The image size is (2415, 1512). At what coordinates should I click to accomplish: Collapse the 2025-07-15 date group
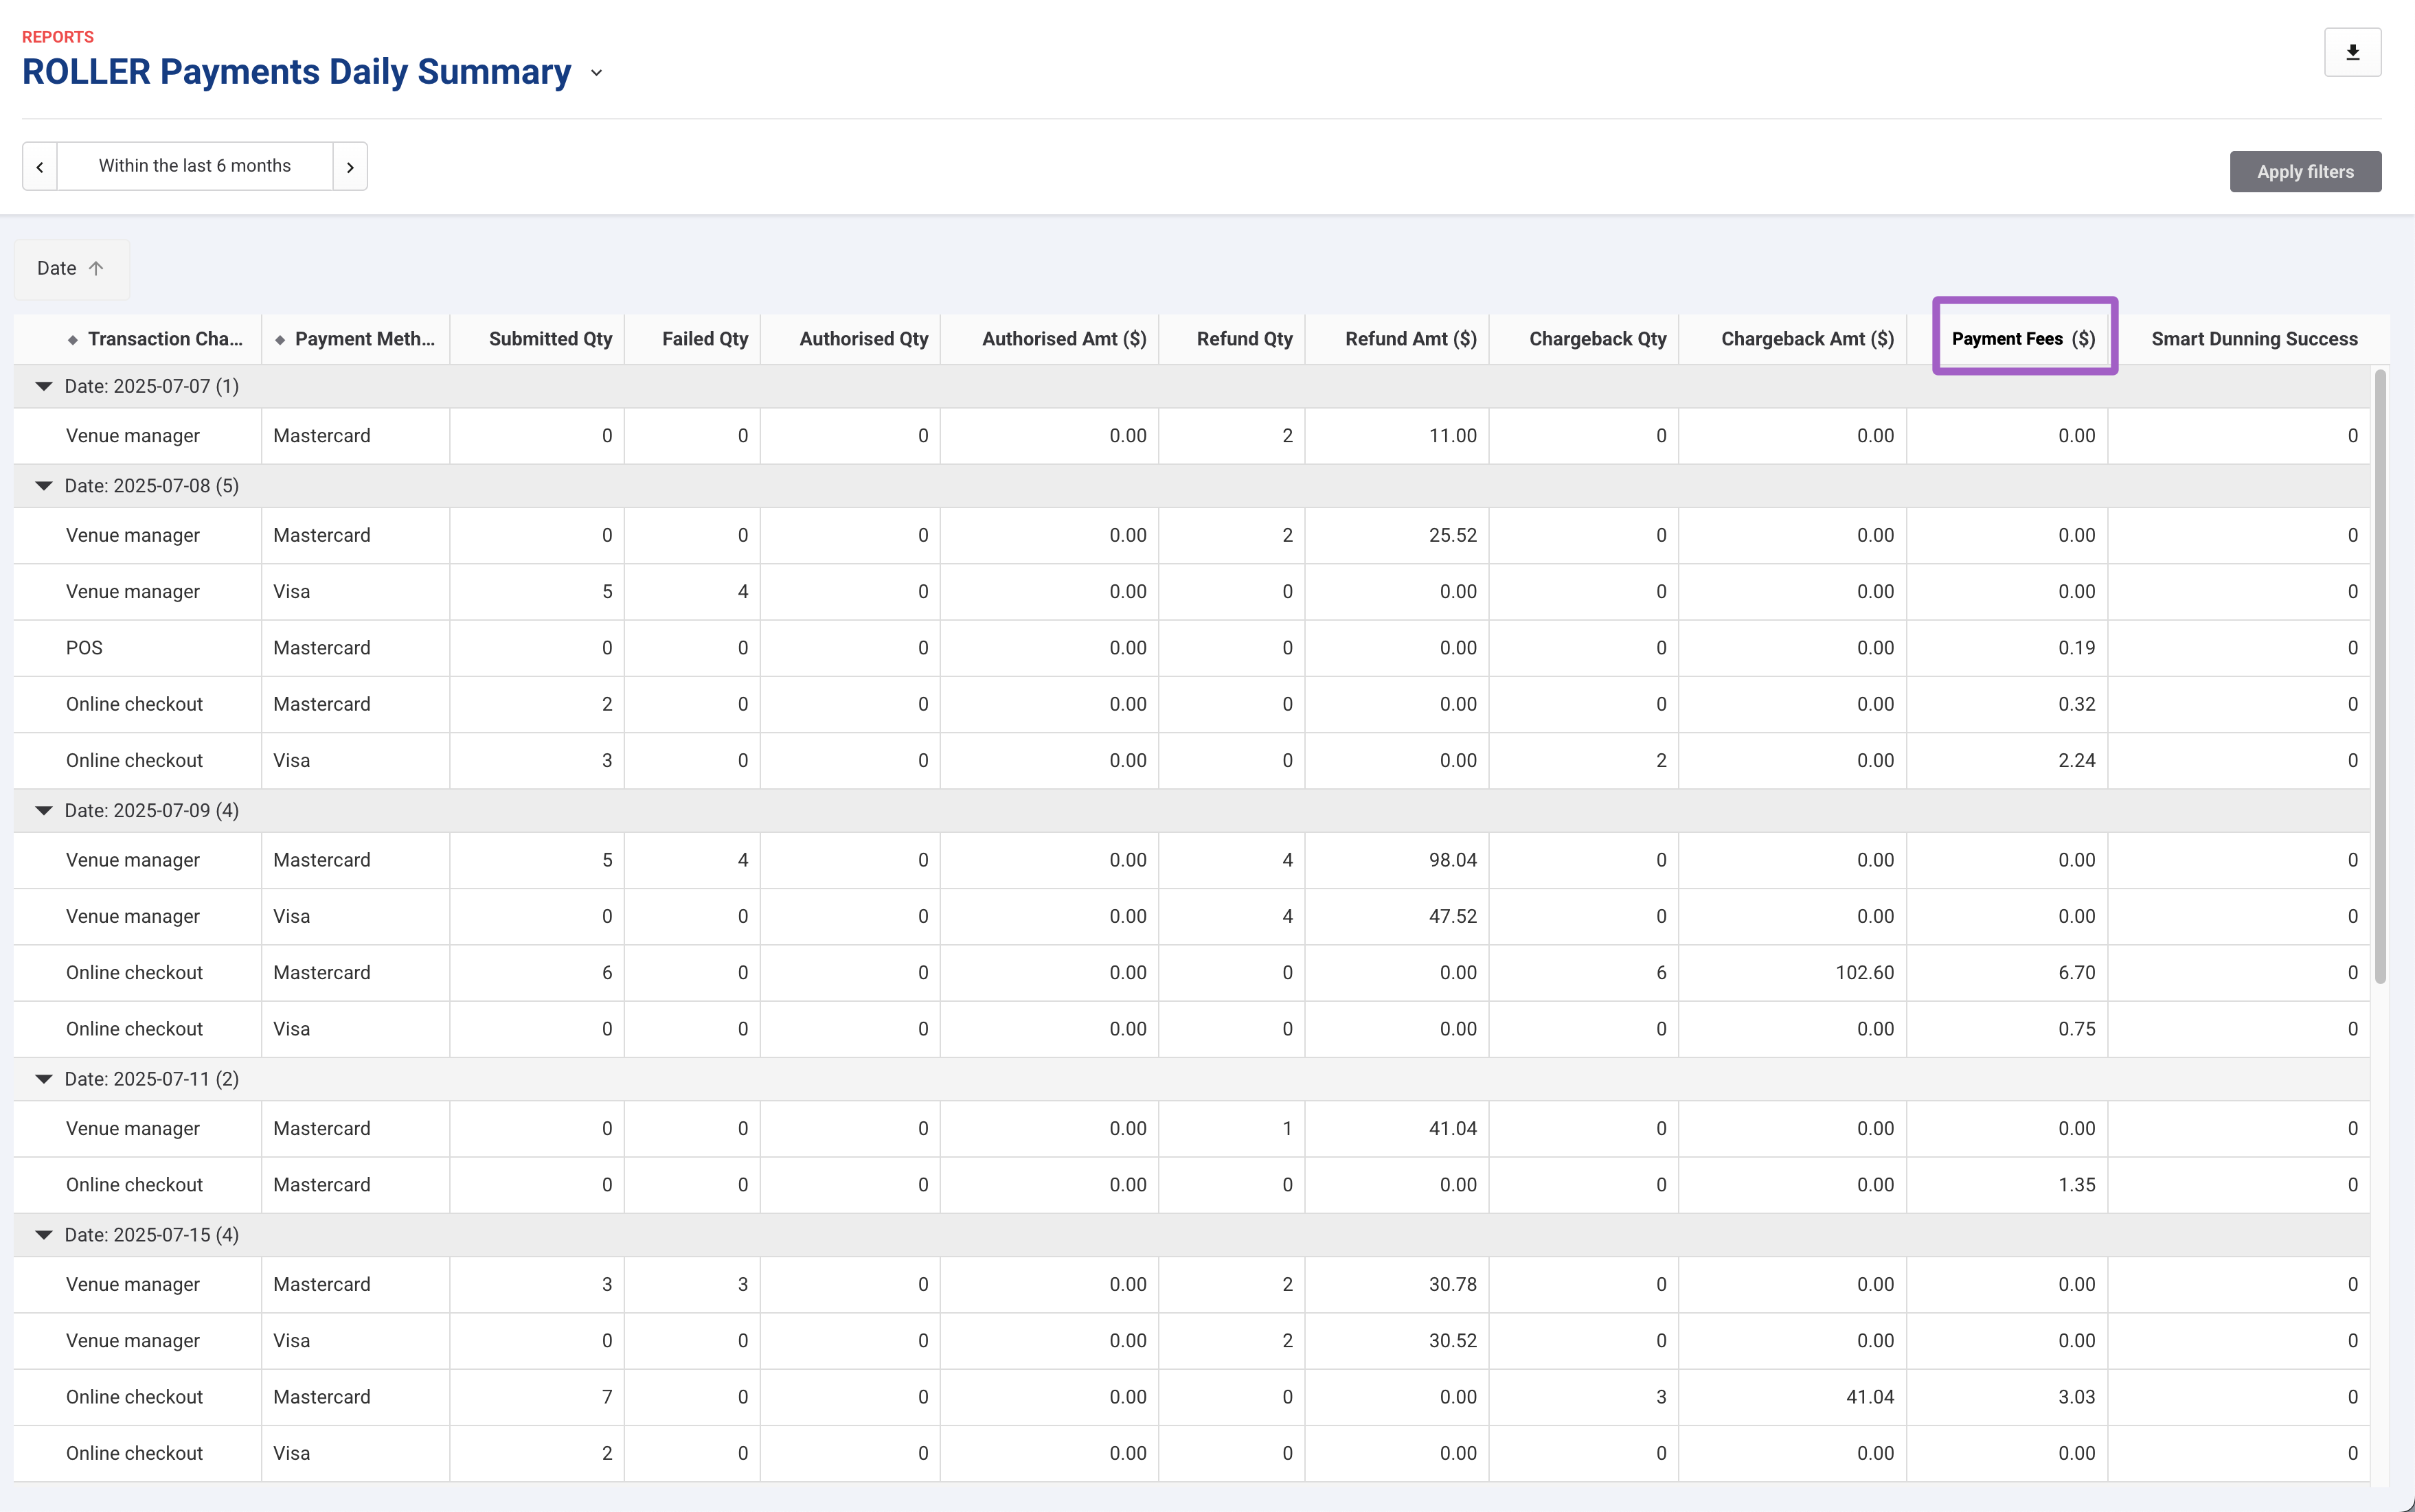44,1235
